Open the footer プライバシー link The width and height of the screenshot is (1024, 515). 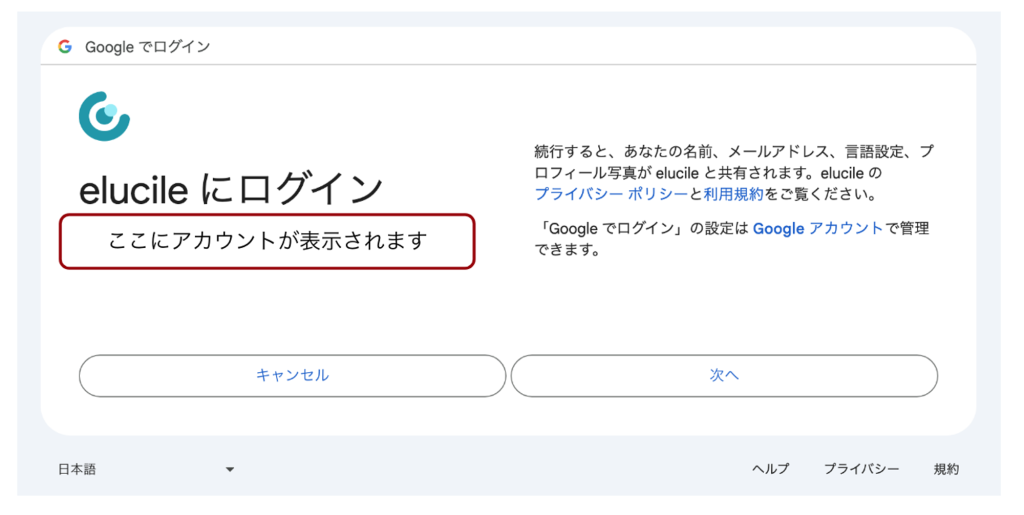pos(861,469)
